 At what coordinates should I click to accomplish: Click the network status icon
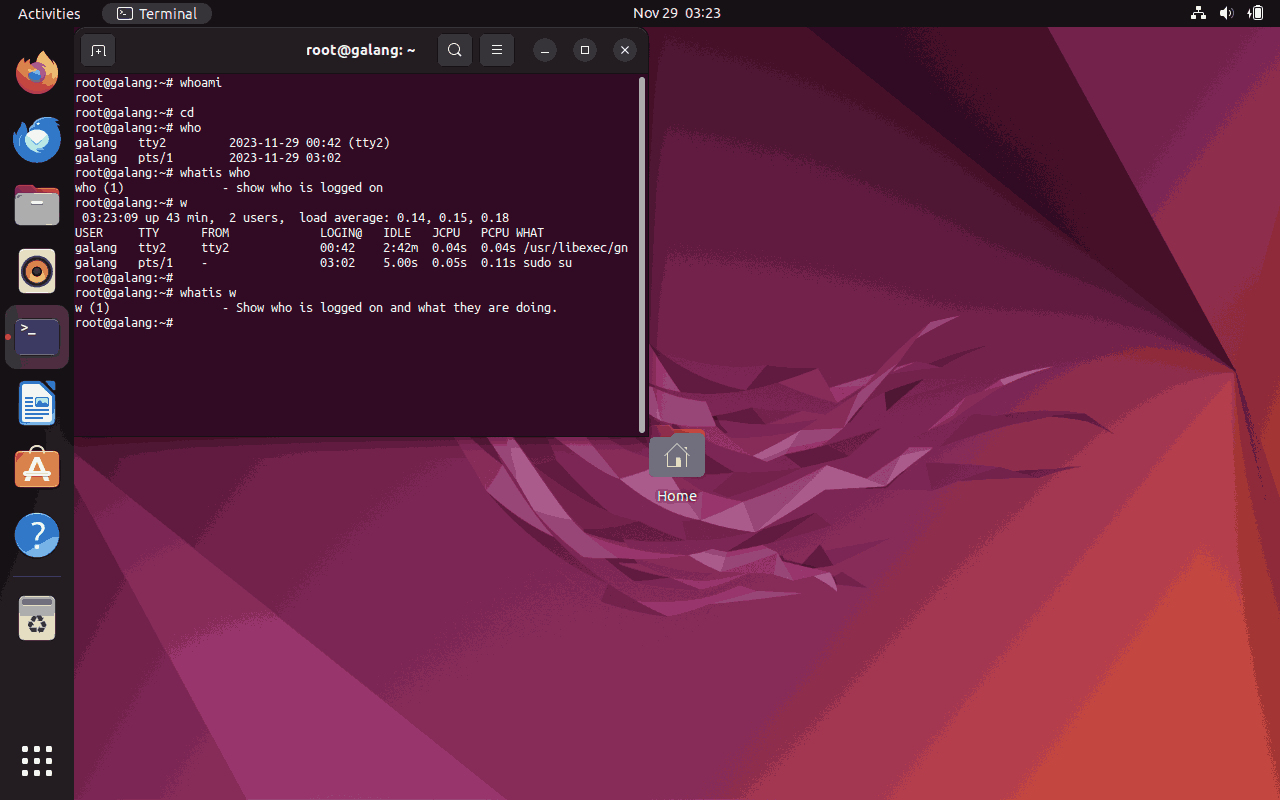point(1198,13)
